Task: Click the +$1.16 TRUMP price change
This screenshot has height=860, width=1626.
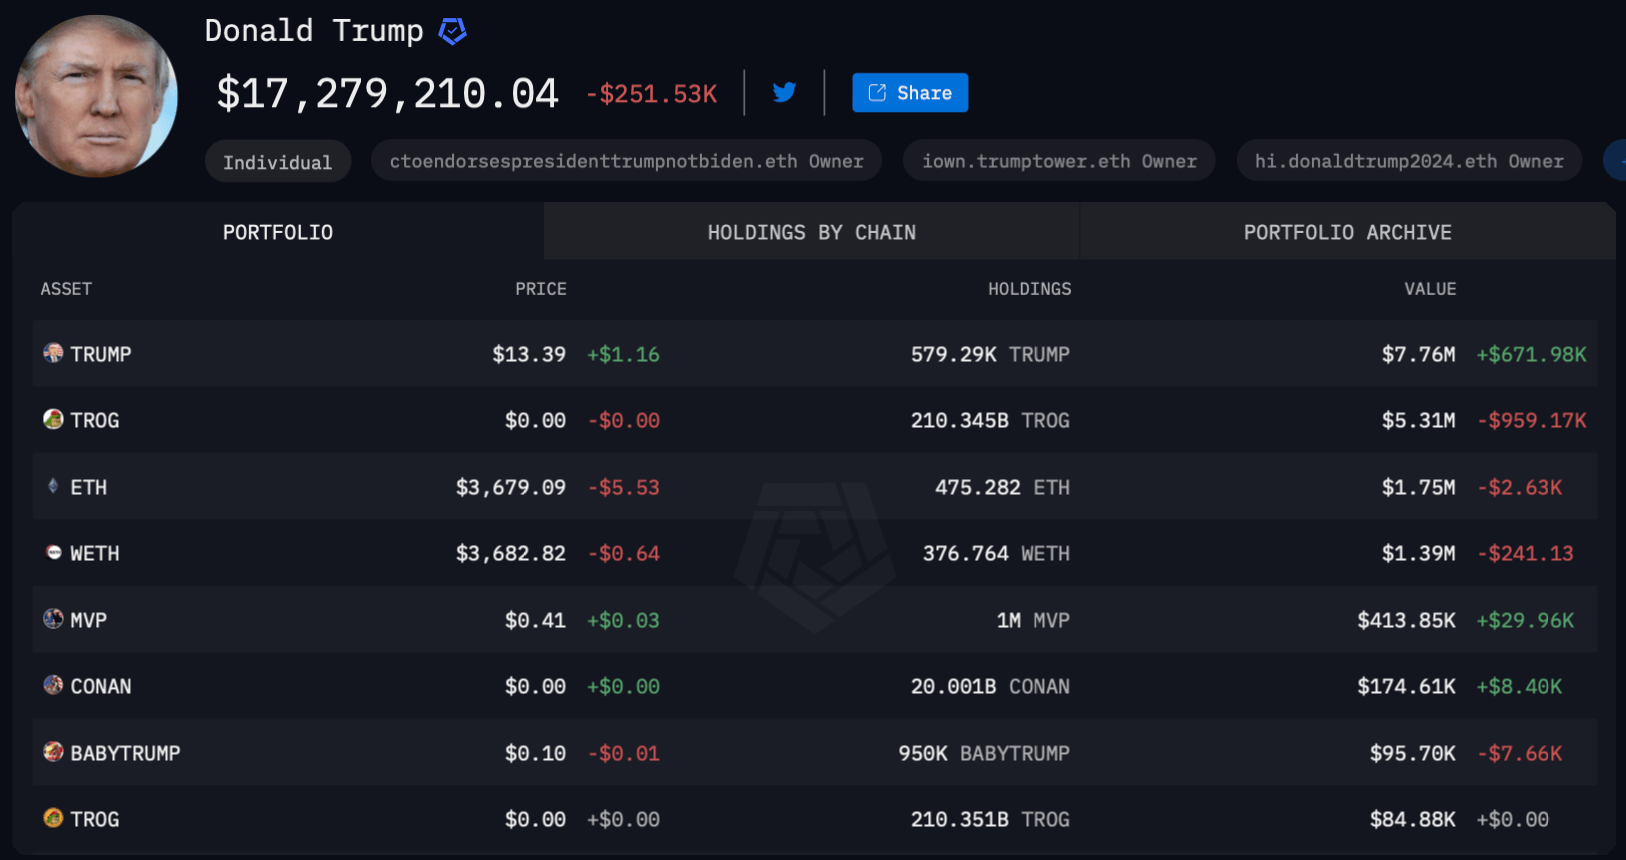Action: 623,354
